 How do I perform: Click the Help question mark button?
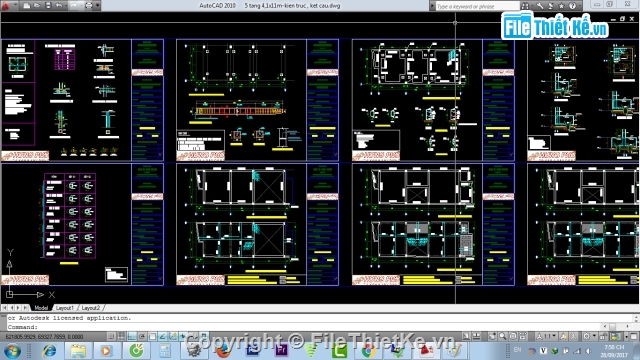click(572, 6)
